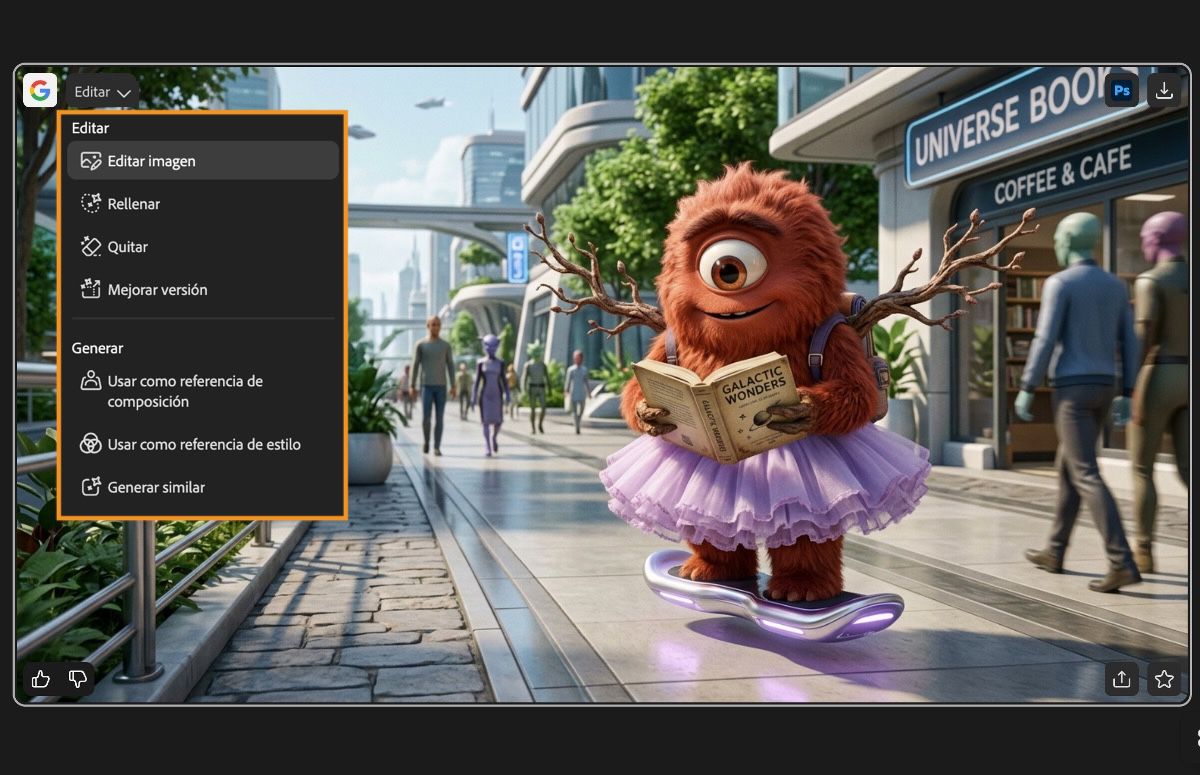Click the Mejorar versión upscale icon

pos(91,290)
